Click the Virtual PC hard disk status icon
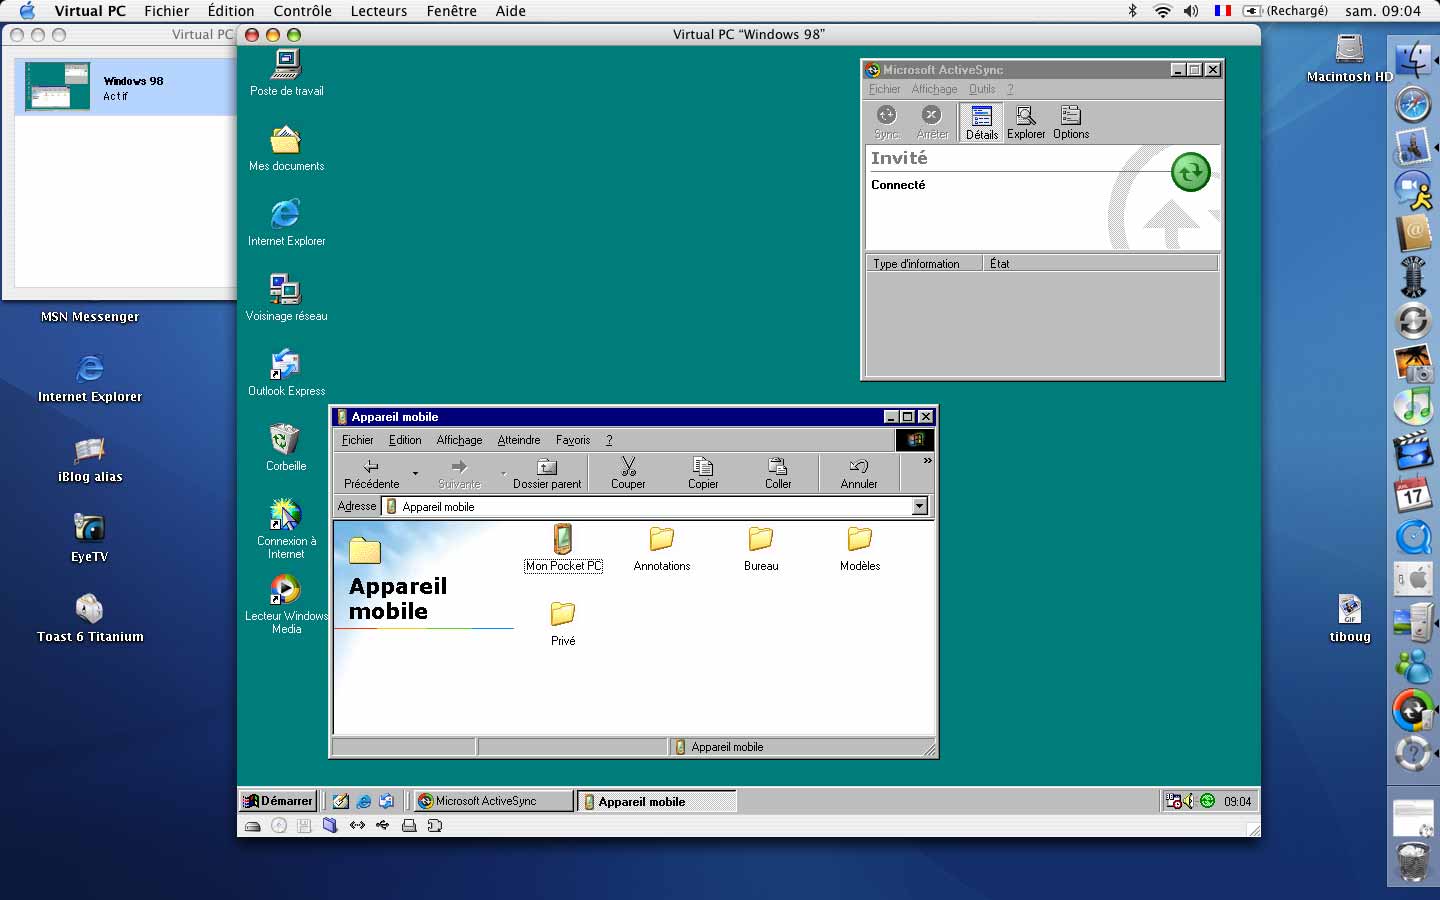This screenshot has height=900, width=1440. click(x=252, y=826)
